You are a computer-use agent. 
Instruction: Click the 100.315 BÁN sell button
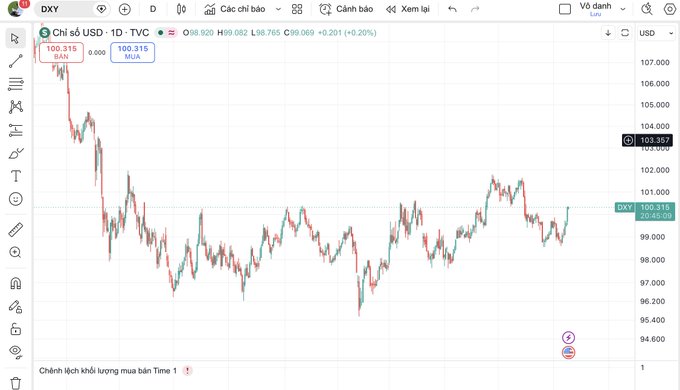(x=61, y=52)
